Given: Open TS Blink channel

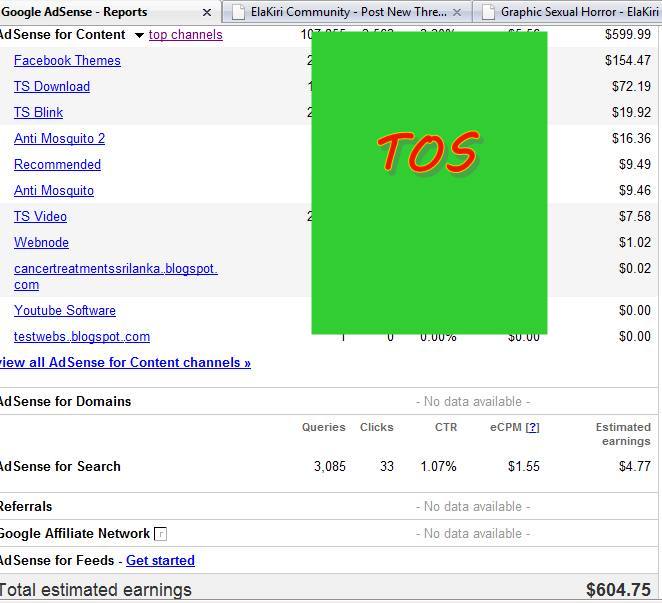Looking at the screenshot, I should 38,112.
